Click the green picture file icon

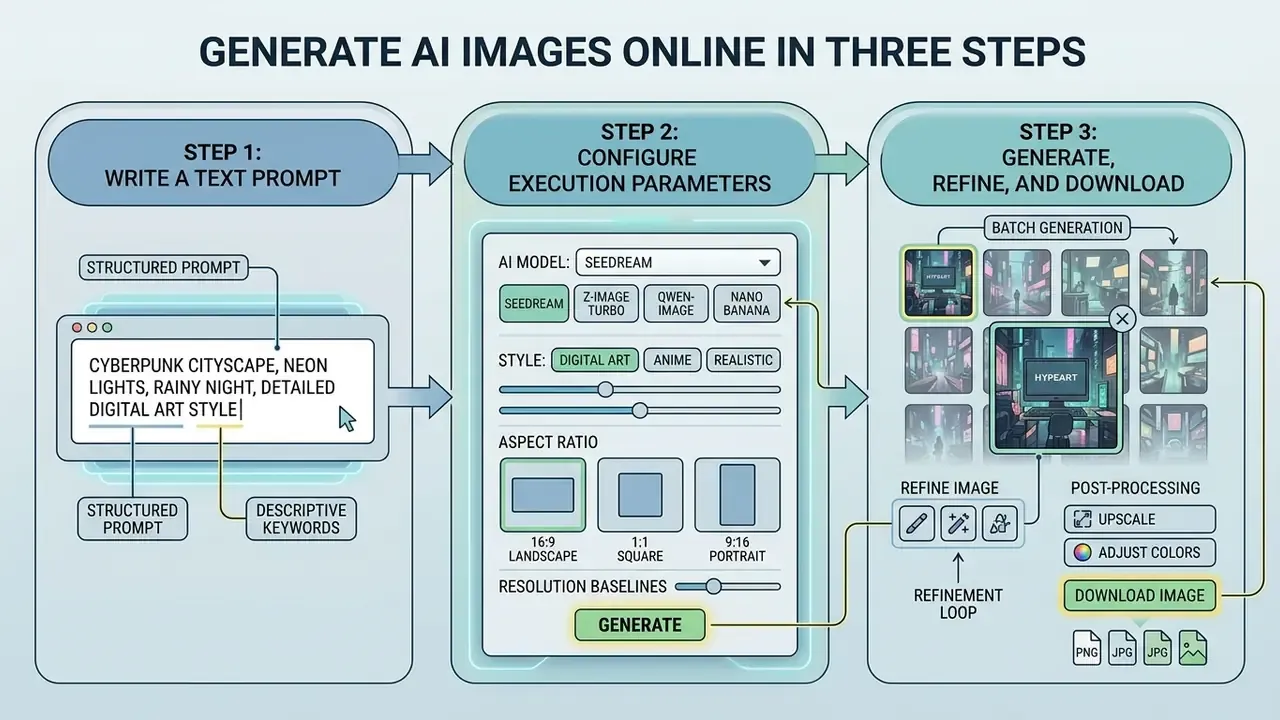click(x=1193, y=647)
